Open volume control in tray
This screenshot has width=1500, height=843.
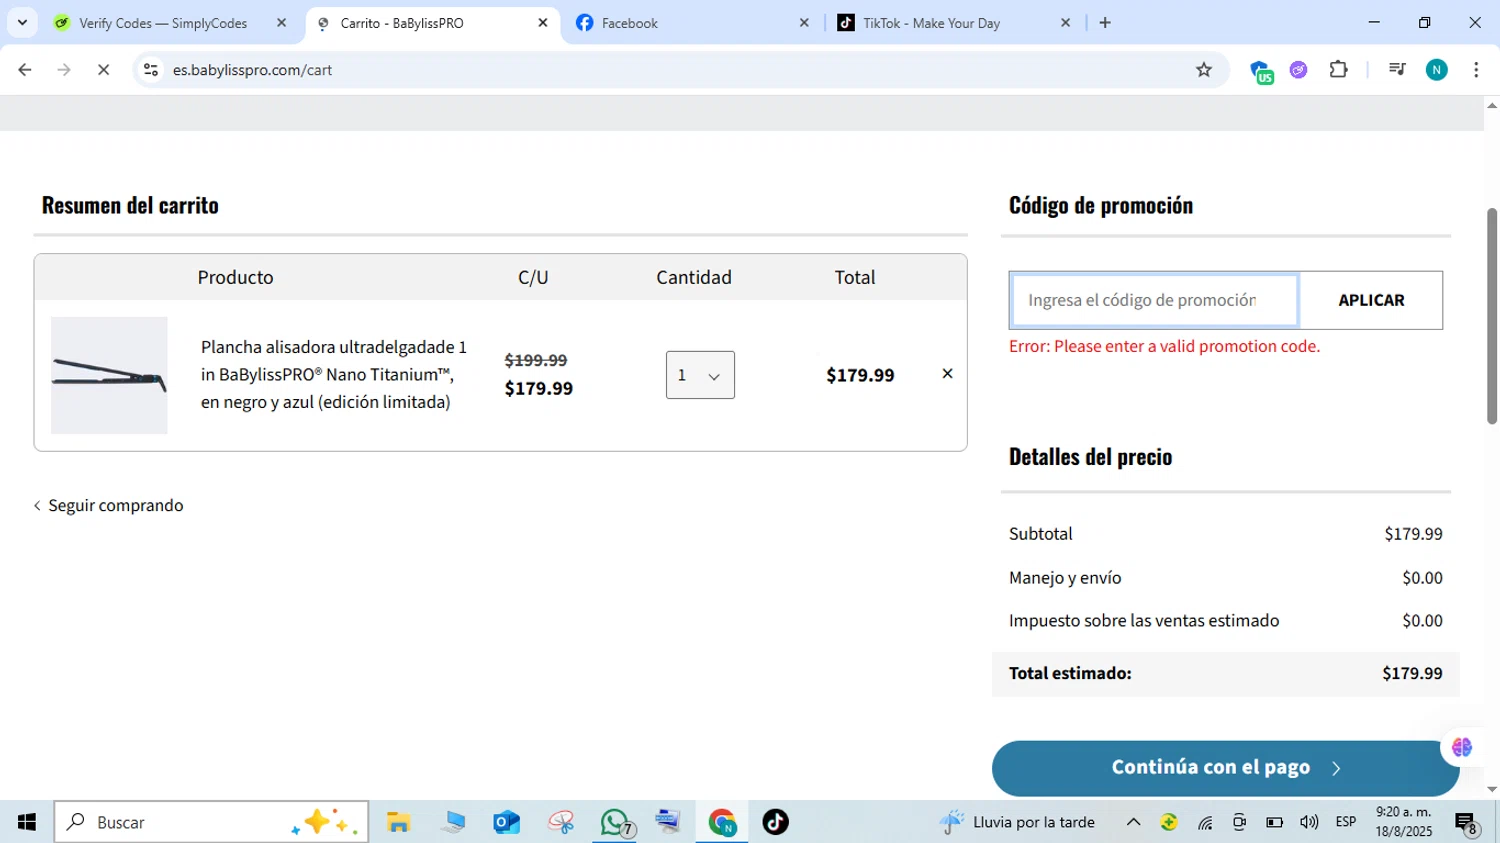[1309, 822]
